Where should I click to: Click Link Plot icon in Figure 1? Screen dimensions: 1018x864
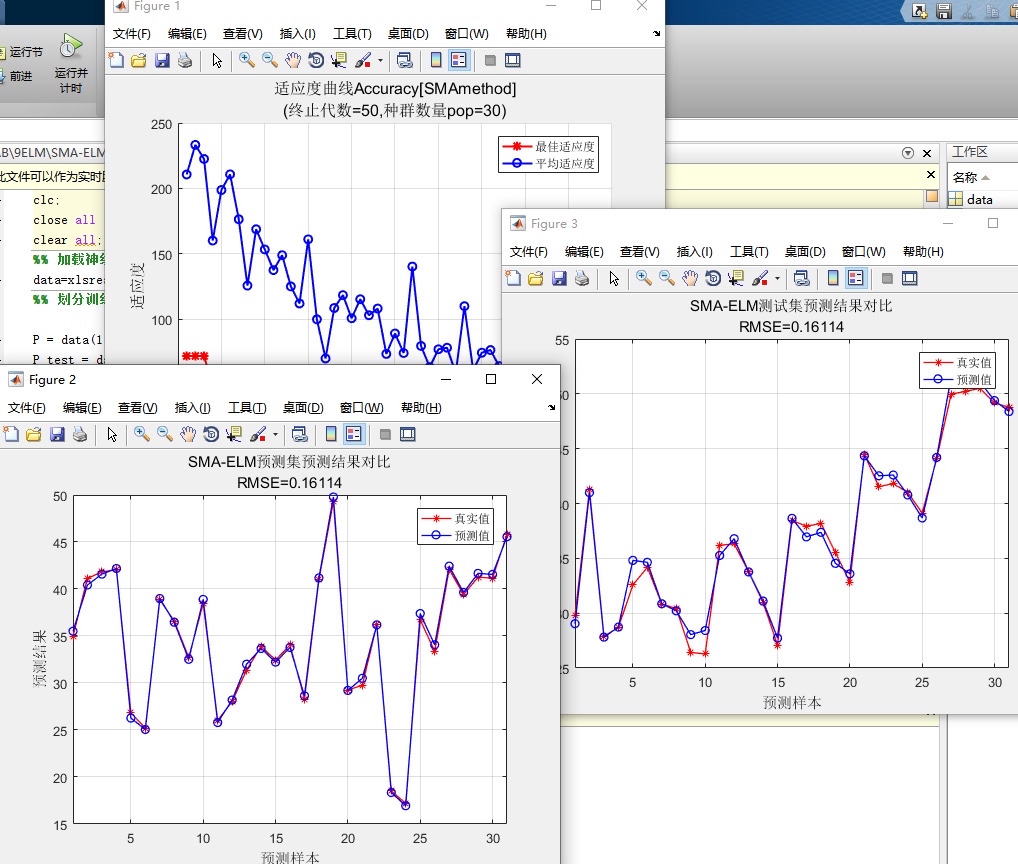point(404,60)
